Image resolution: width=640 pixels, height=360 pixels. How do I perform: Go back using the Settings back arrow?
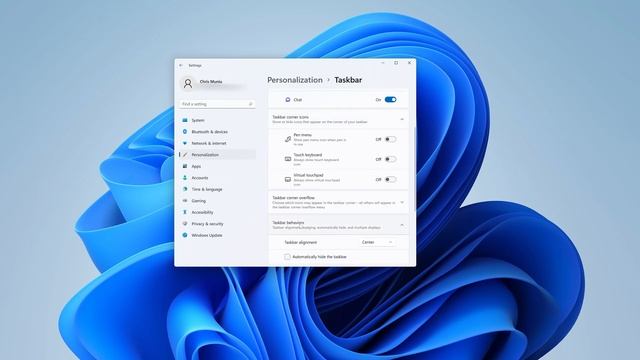[x=181, y=65]
